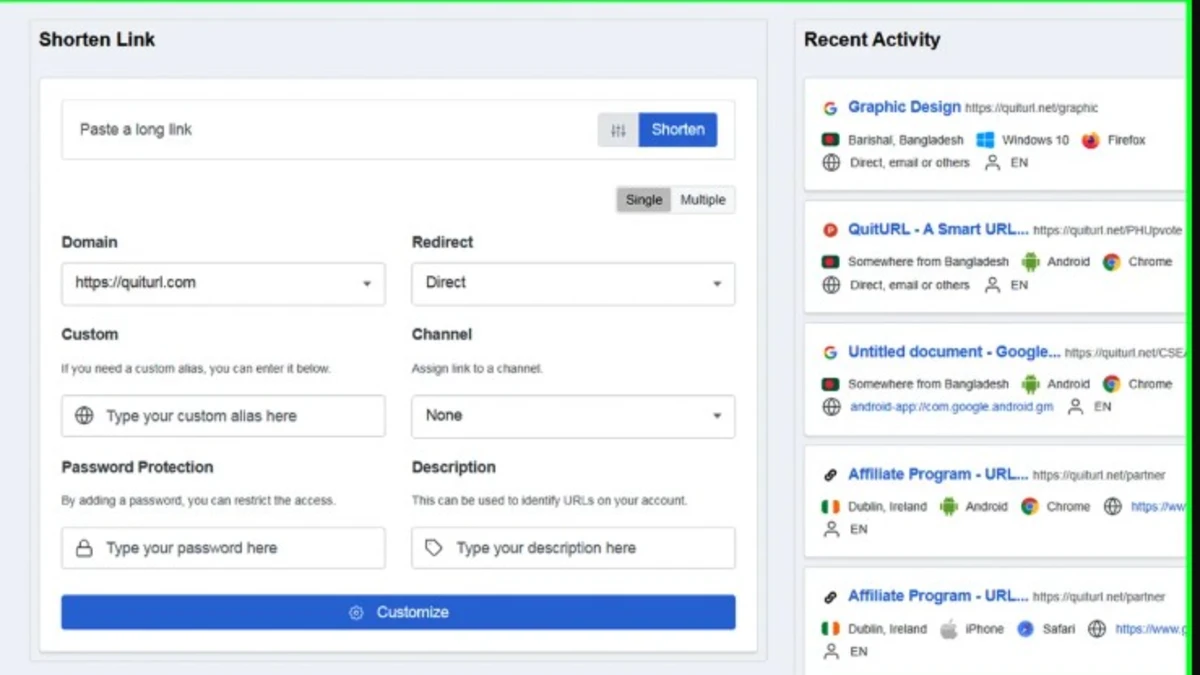Click the Apple iPhone icon in last activity
The height and width of the screenshot is (675, 1200).
coord(948,629)
